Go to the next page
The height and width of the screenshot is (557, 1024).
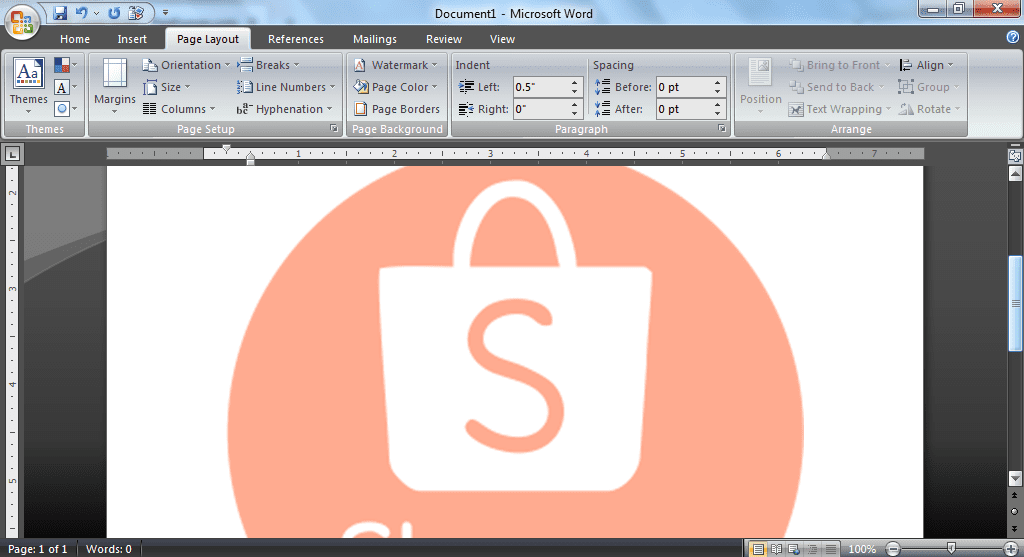1015,528
